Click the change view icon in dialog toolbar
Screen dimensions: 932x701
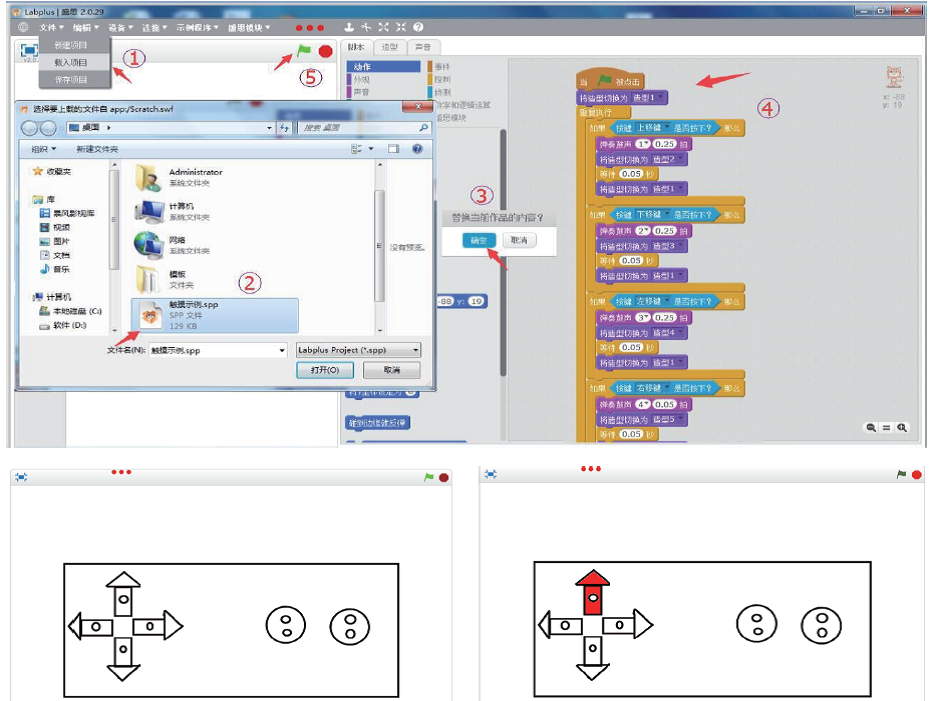pyautogui.click(x=357, y=149)
